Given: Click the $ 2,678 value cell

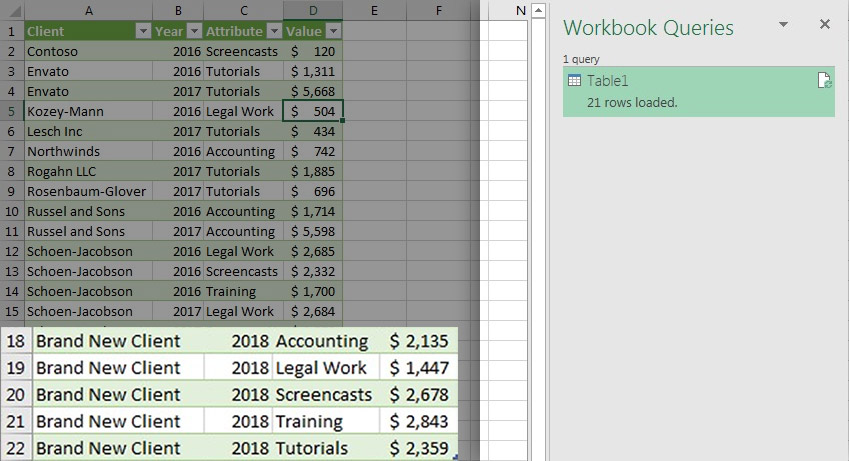Looking at the screenshot, I should coord(419,394).
